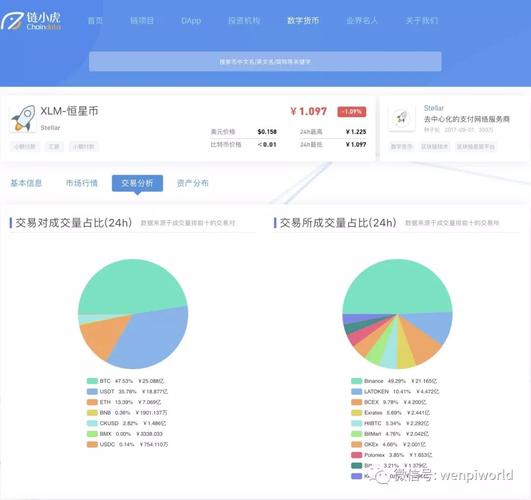The height and width of the screenshot is (500, 531).
Task: Click the <0.01 bitcoin price value
Action: pos(267,144)
